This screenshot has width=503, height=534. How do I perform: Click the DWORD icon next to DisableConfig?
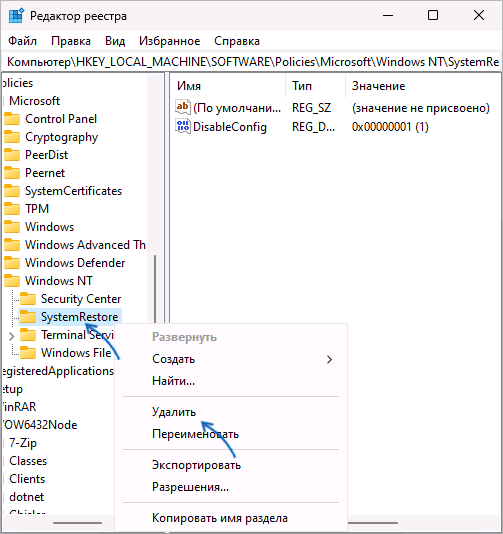point(183,126)
